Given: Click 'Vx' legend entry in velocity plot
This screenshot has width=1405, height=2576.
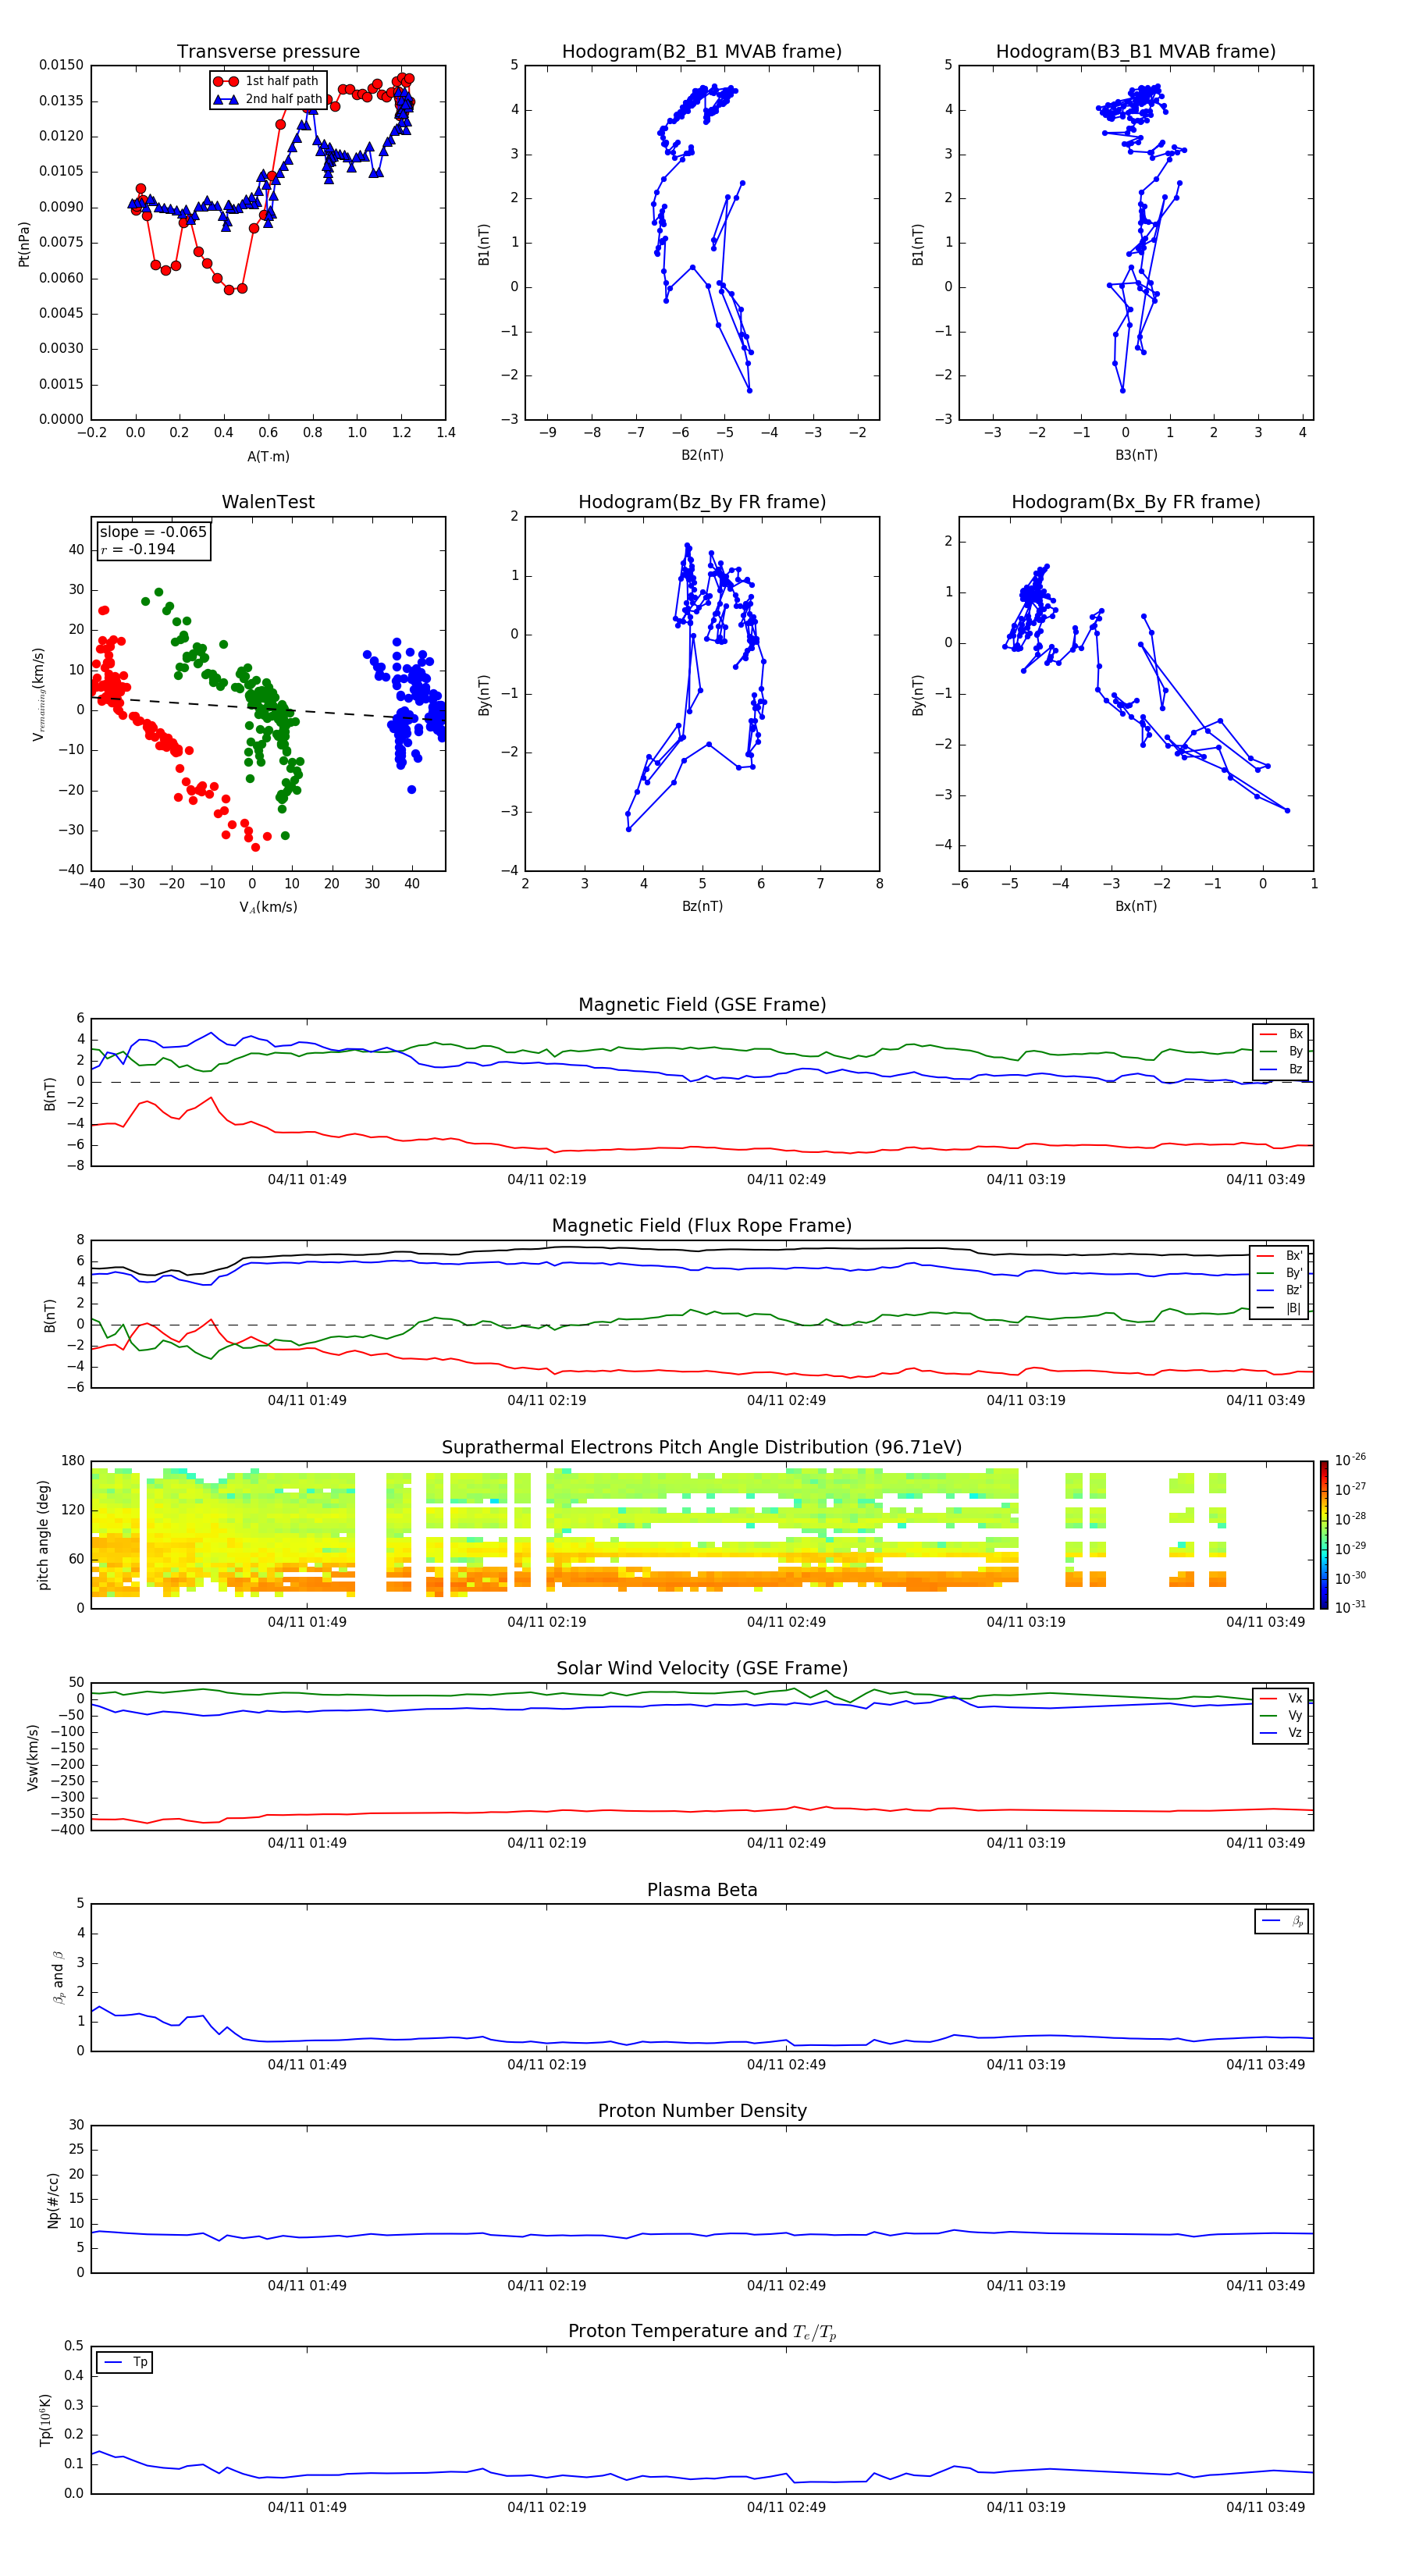Looking at the screenshot, I should click(1281, 1698).
